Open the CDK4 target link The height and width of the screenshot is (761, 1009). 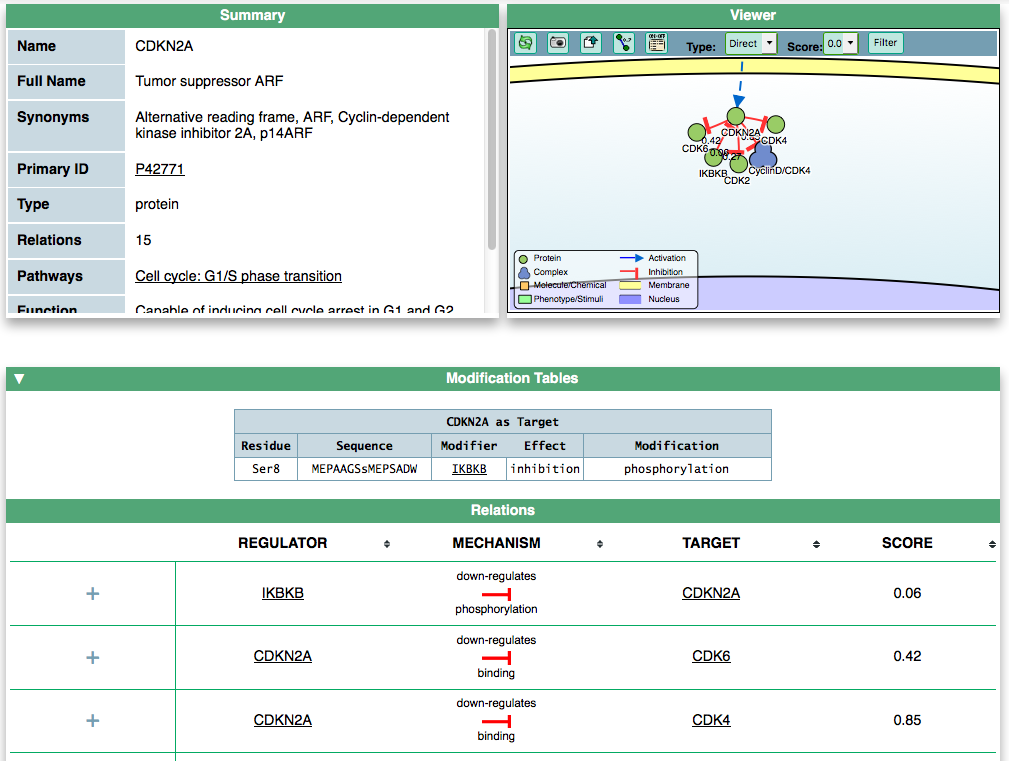tap(711, 720)
